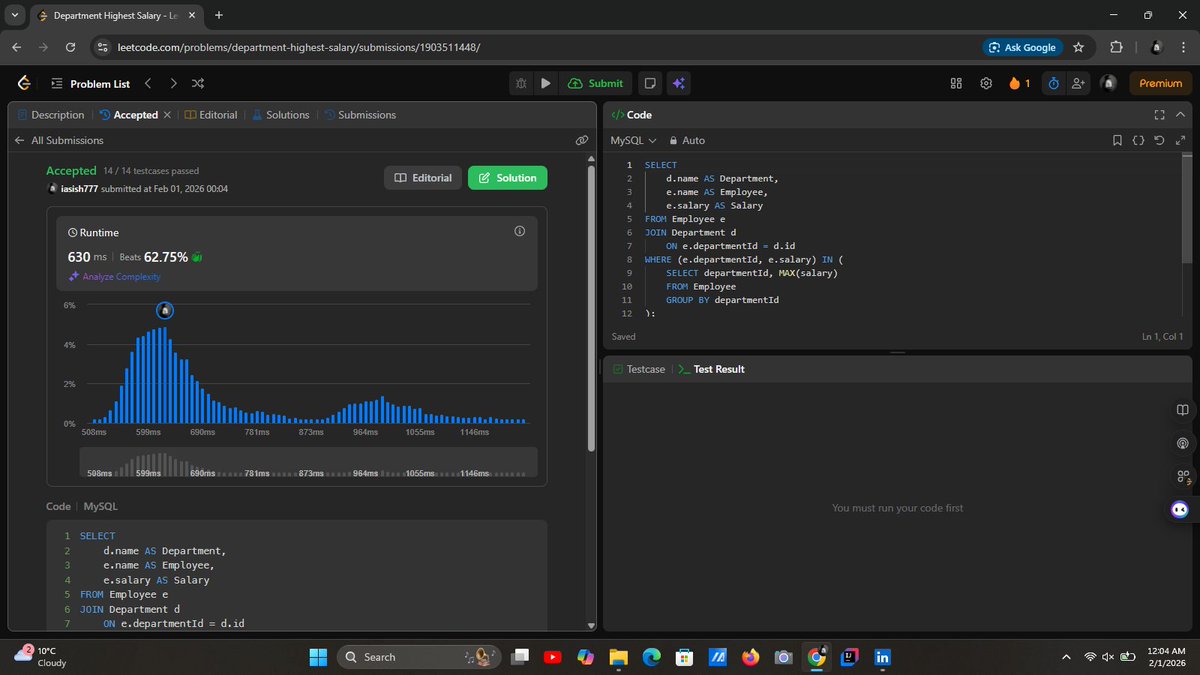The width and height of the screenshot is (1200, 675).
Task: Open the notebook icon in right sidebar
Action: tap(1182, 410)
